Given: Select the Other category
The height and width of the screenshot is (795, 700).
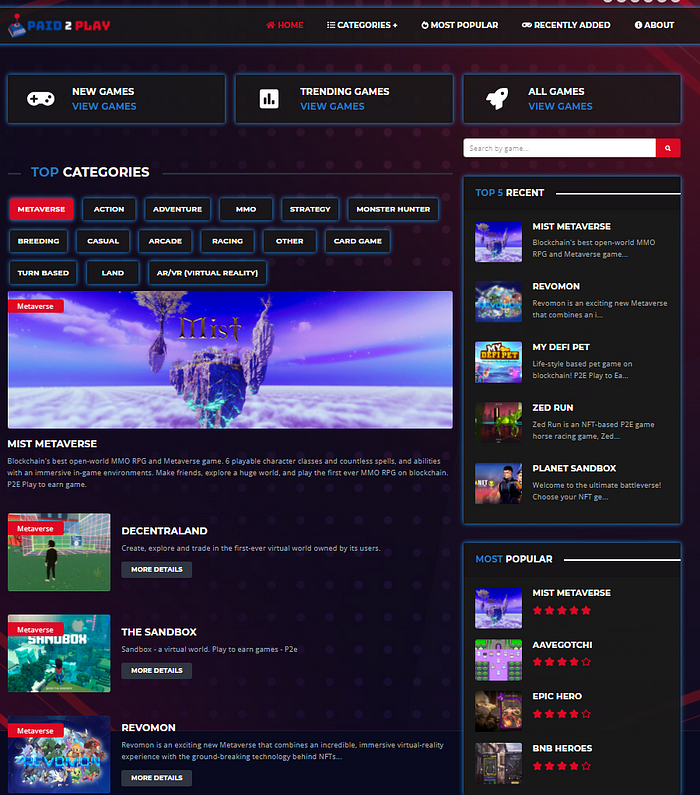Looking at the screenshot, I should [289, 241].
